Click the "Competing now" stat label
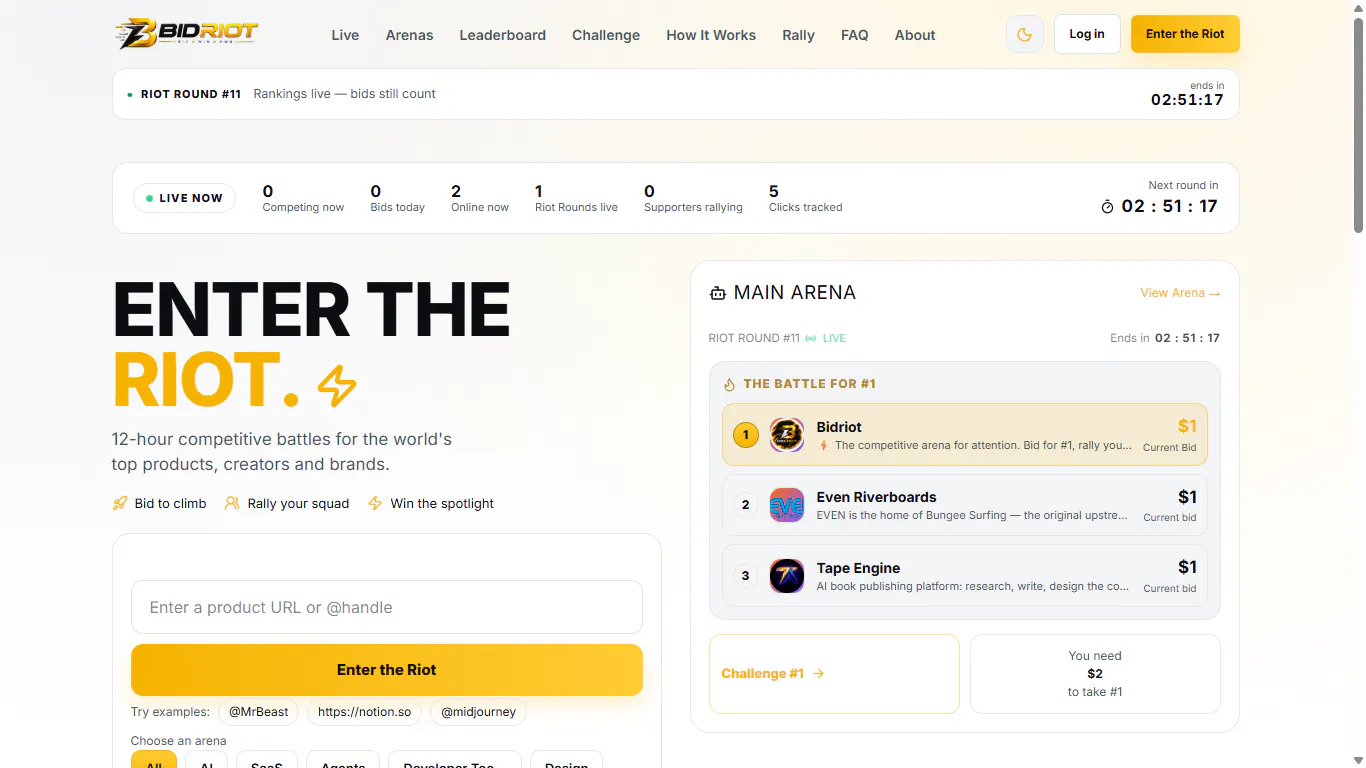Image resolution: width=1366 pixels, height=768 pixels. coord(303,208)
